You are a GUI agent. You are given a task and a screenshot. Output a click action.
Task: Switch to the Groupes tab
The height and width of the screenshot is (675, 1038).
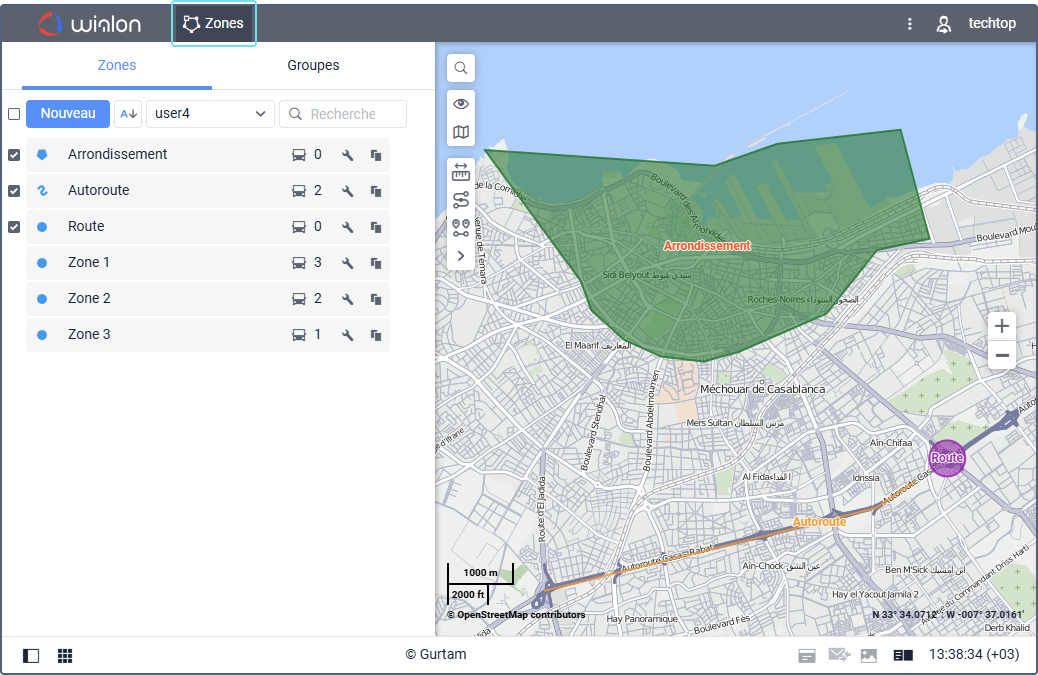(x=313, y=66)
